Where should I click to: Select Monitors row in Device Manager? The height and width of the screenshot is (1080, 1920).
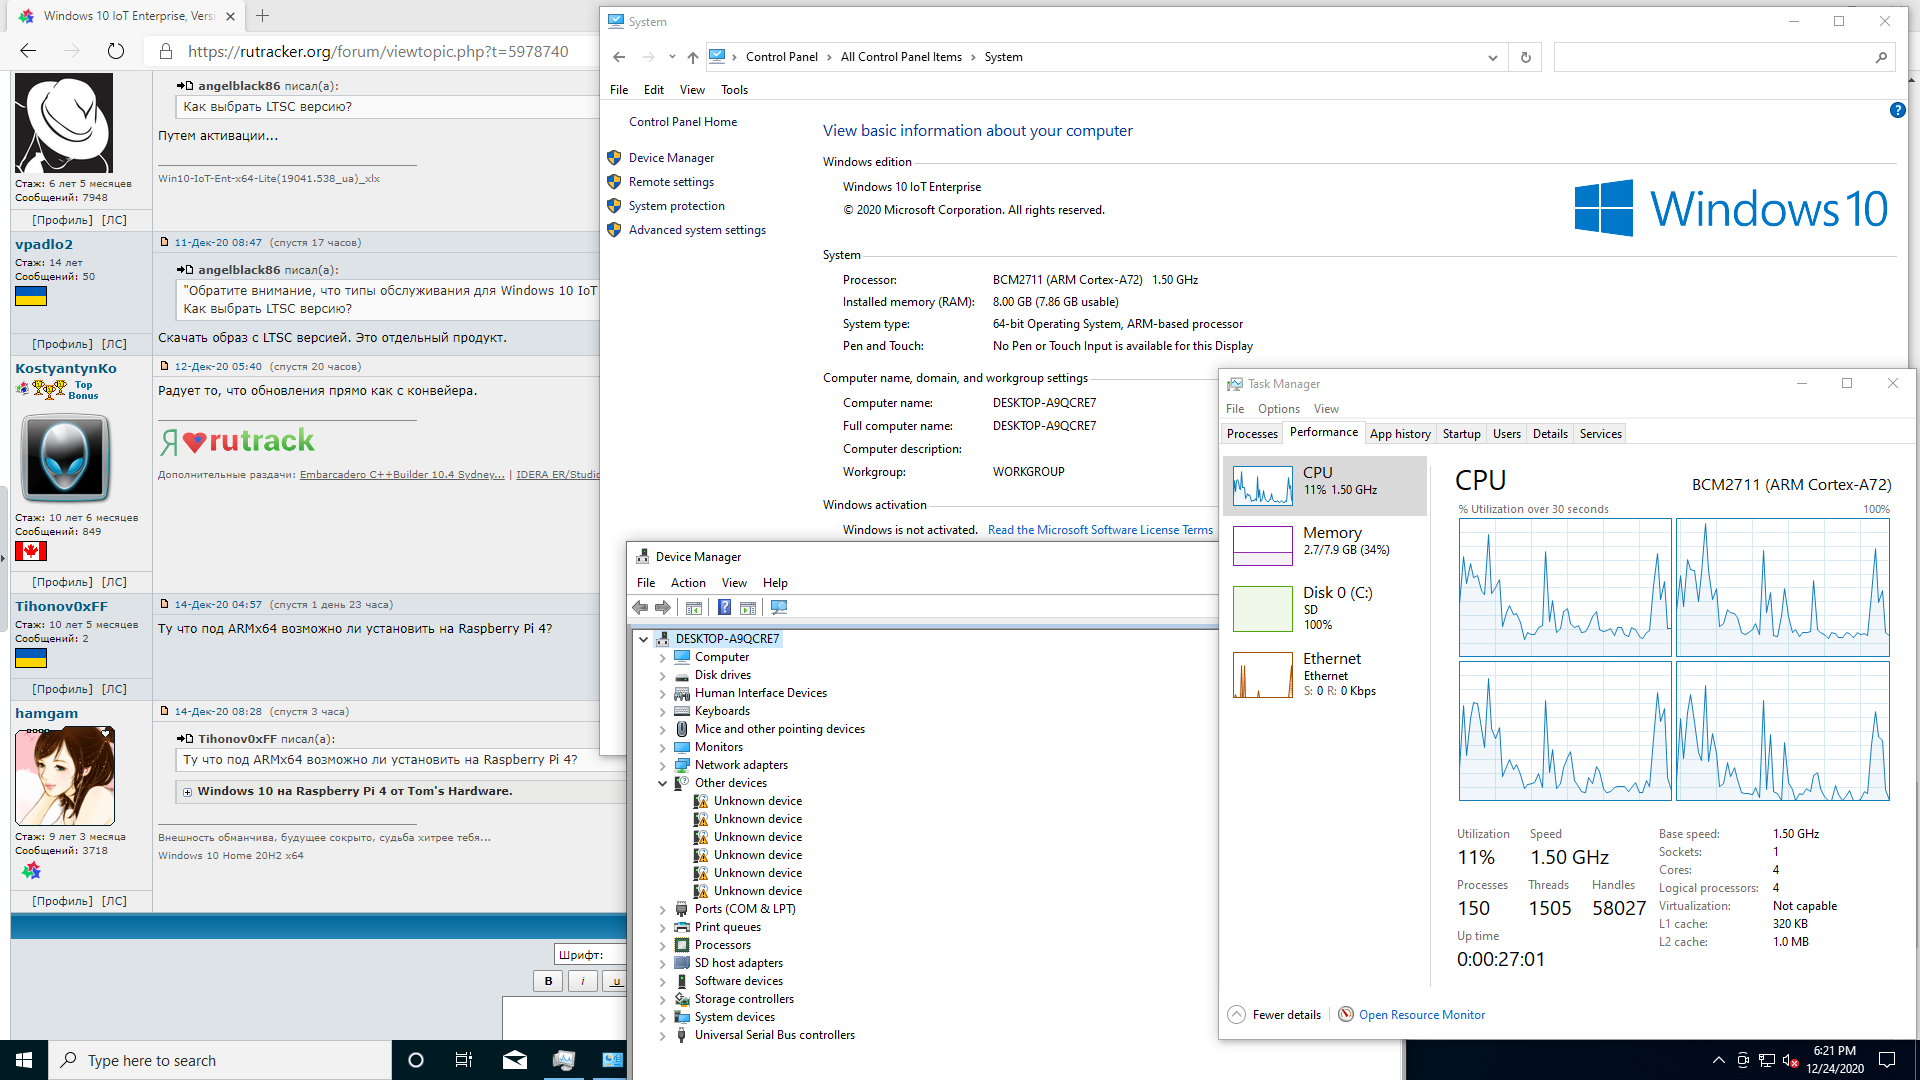(x=719, y=748)
